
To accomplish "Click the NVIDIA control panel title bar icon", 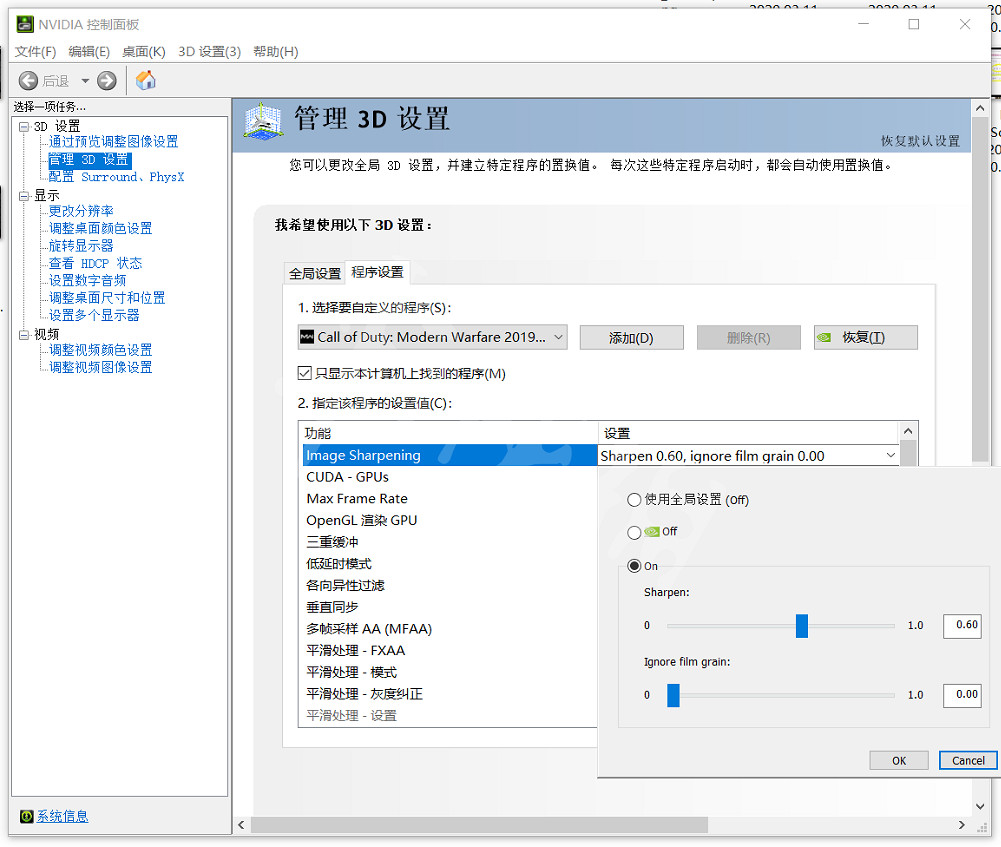I will [25, 24].
